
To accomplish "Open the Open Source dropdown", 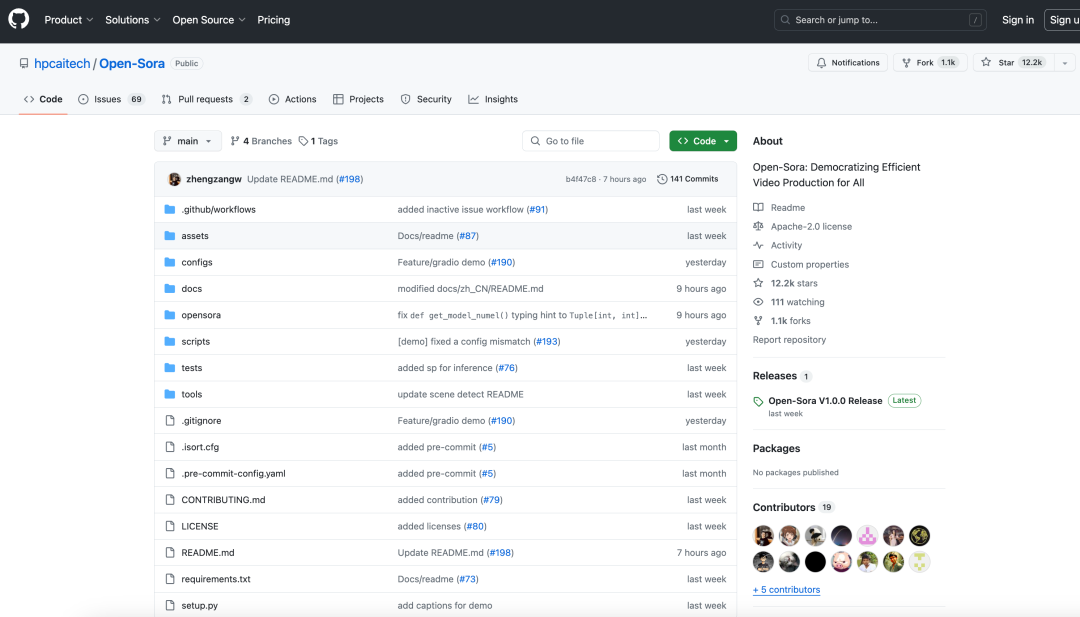I will [209, 20].
